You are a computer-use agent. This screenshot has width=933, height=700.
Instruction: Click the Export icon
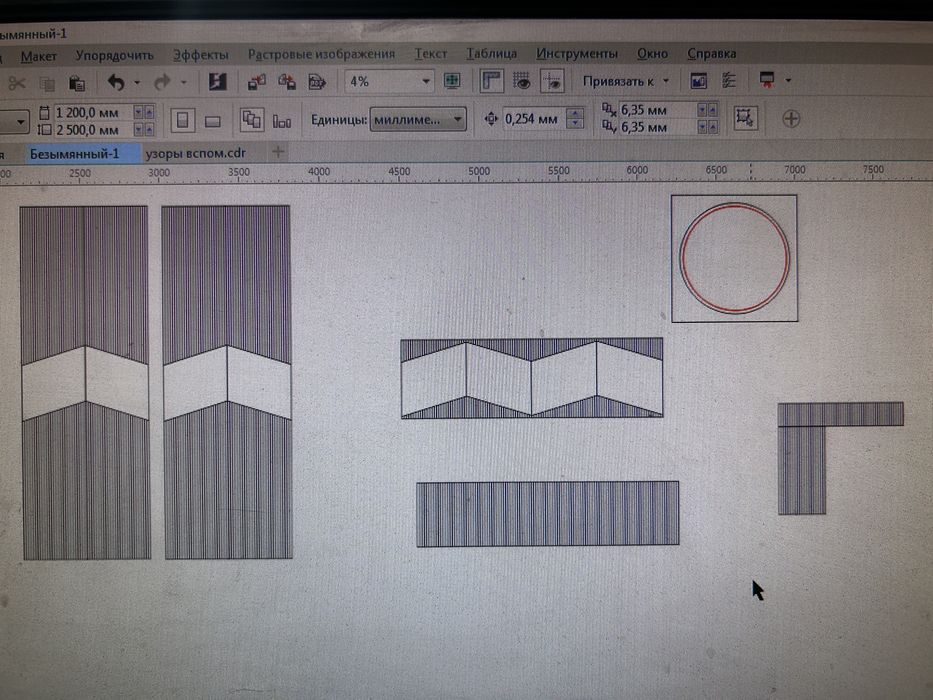point(287,82)
